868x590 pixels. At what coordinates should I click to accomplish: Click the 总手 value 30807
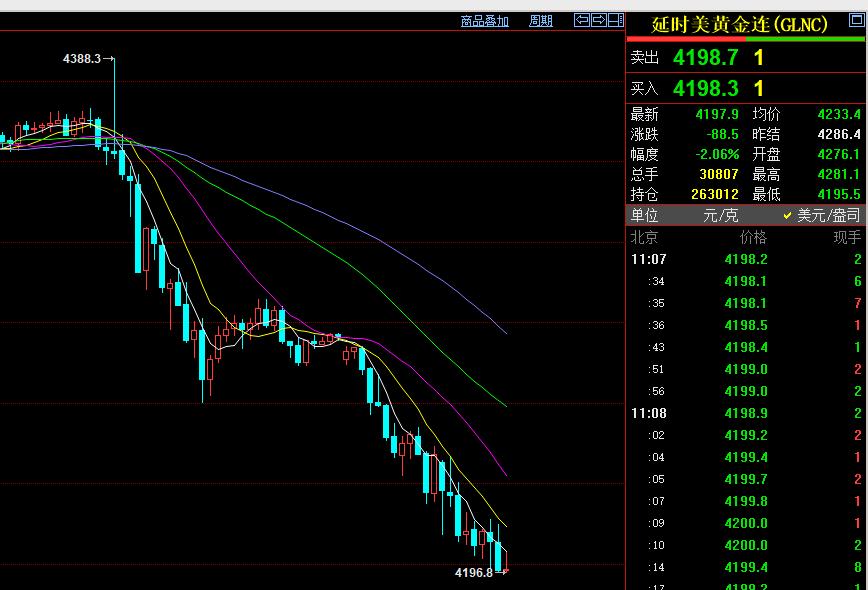coord(719,174)
